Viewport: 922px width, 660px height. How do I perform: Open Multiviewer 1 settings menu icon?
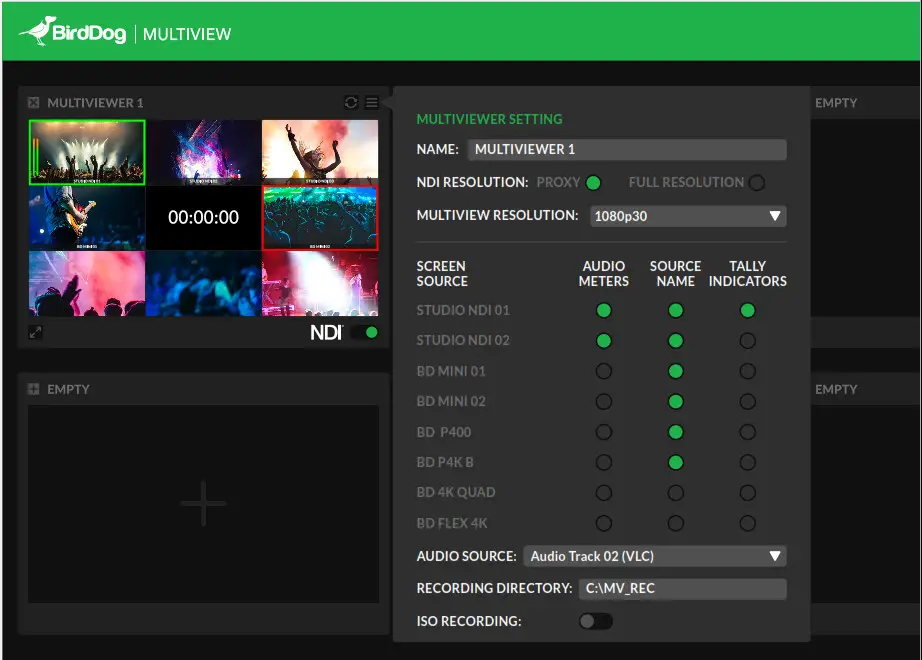click(x=371, y=102)
